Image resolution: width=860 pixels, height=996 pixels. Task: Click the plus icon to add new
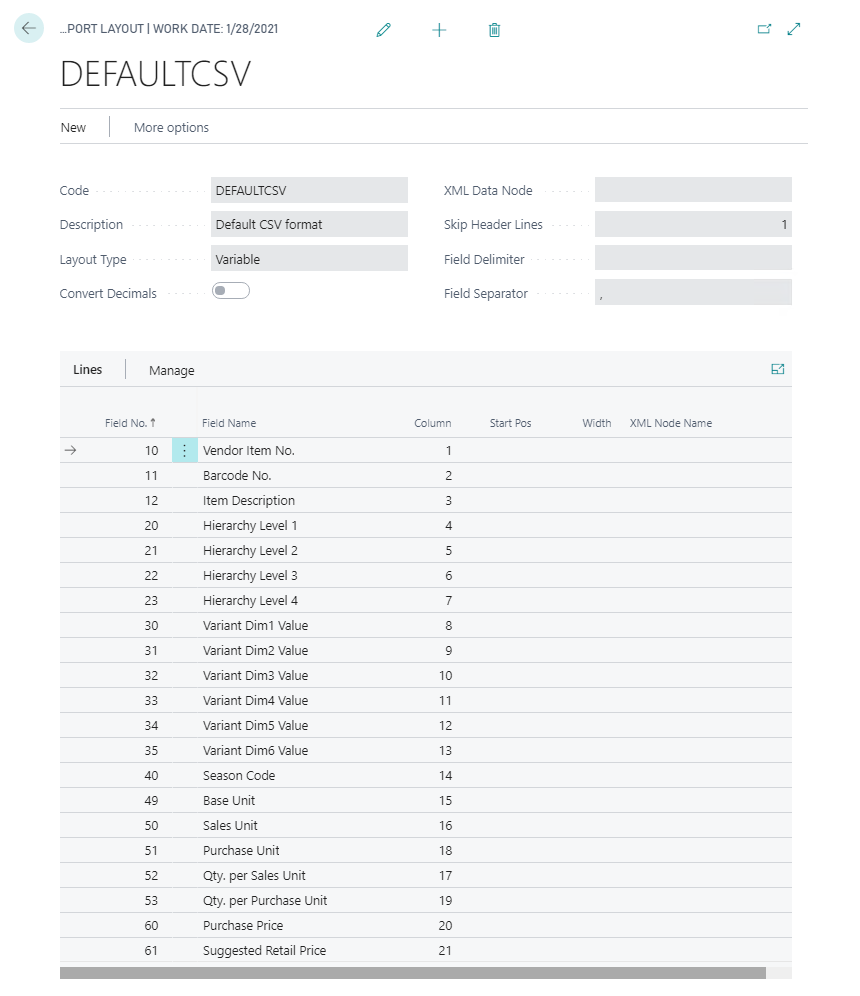(x=439, y=30)
